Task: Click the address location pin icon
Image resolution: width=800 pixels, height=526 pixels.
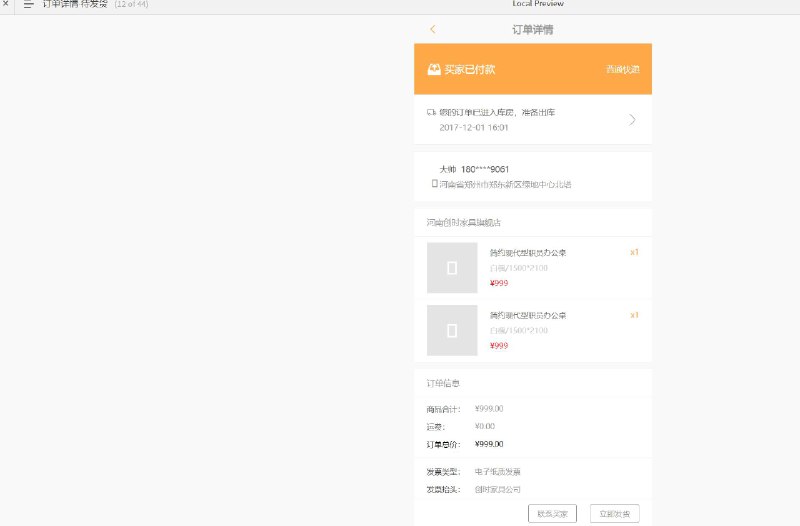Action: [435, 183]
